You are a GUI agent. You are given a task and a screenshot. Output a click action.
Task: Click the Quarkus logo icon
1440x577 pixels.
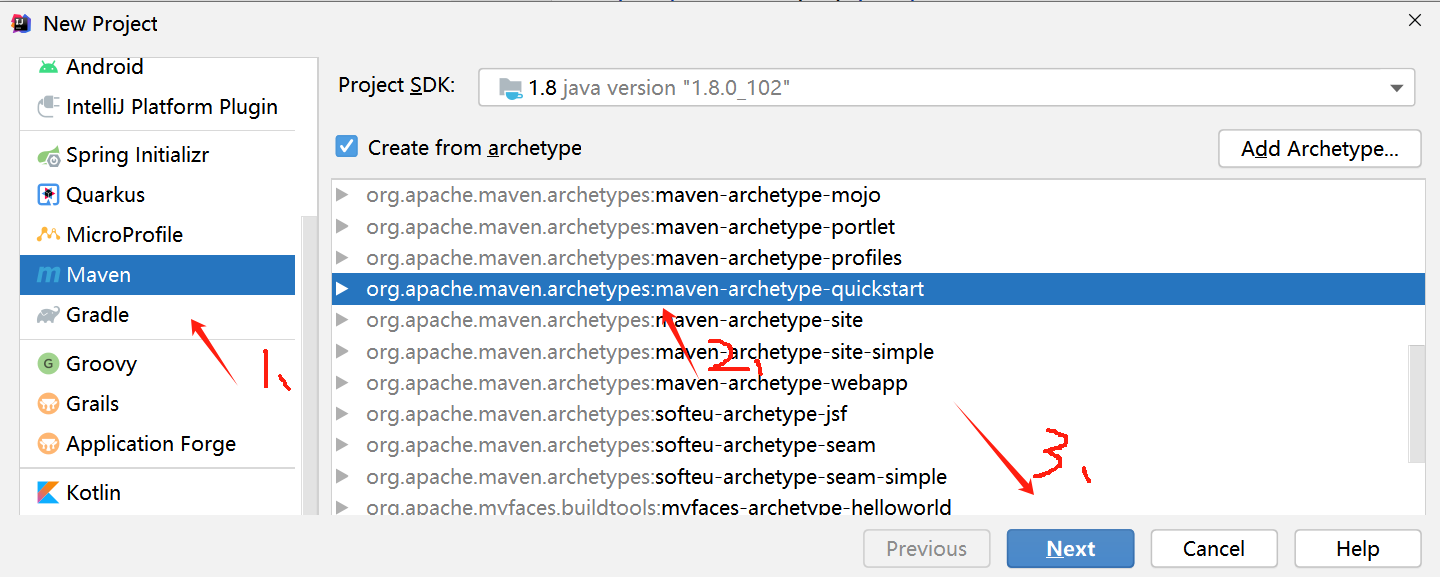point(48,195)
